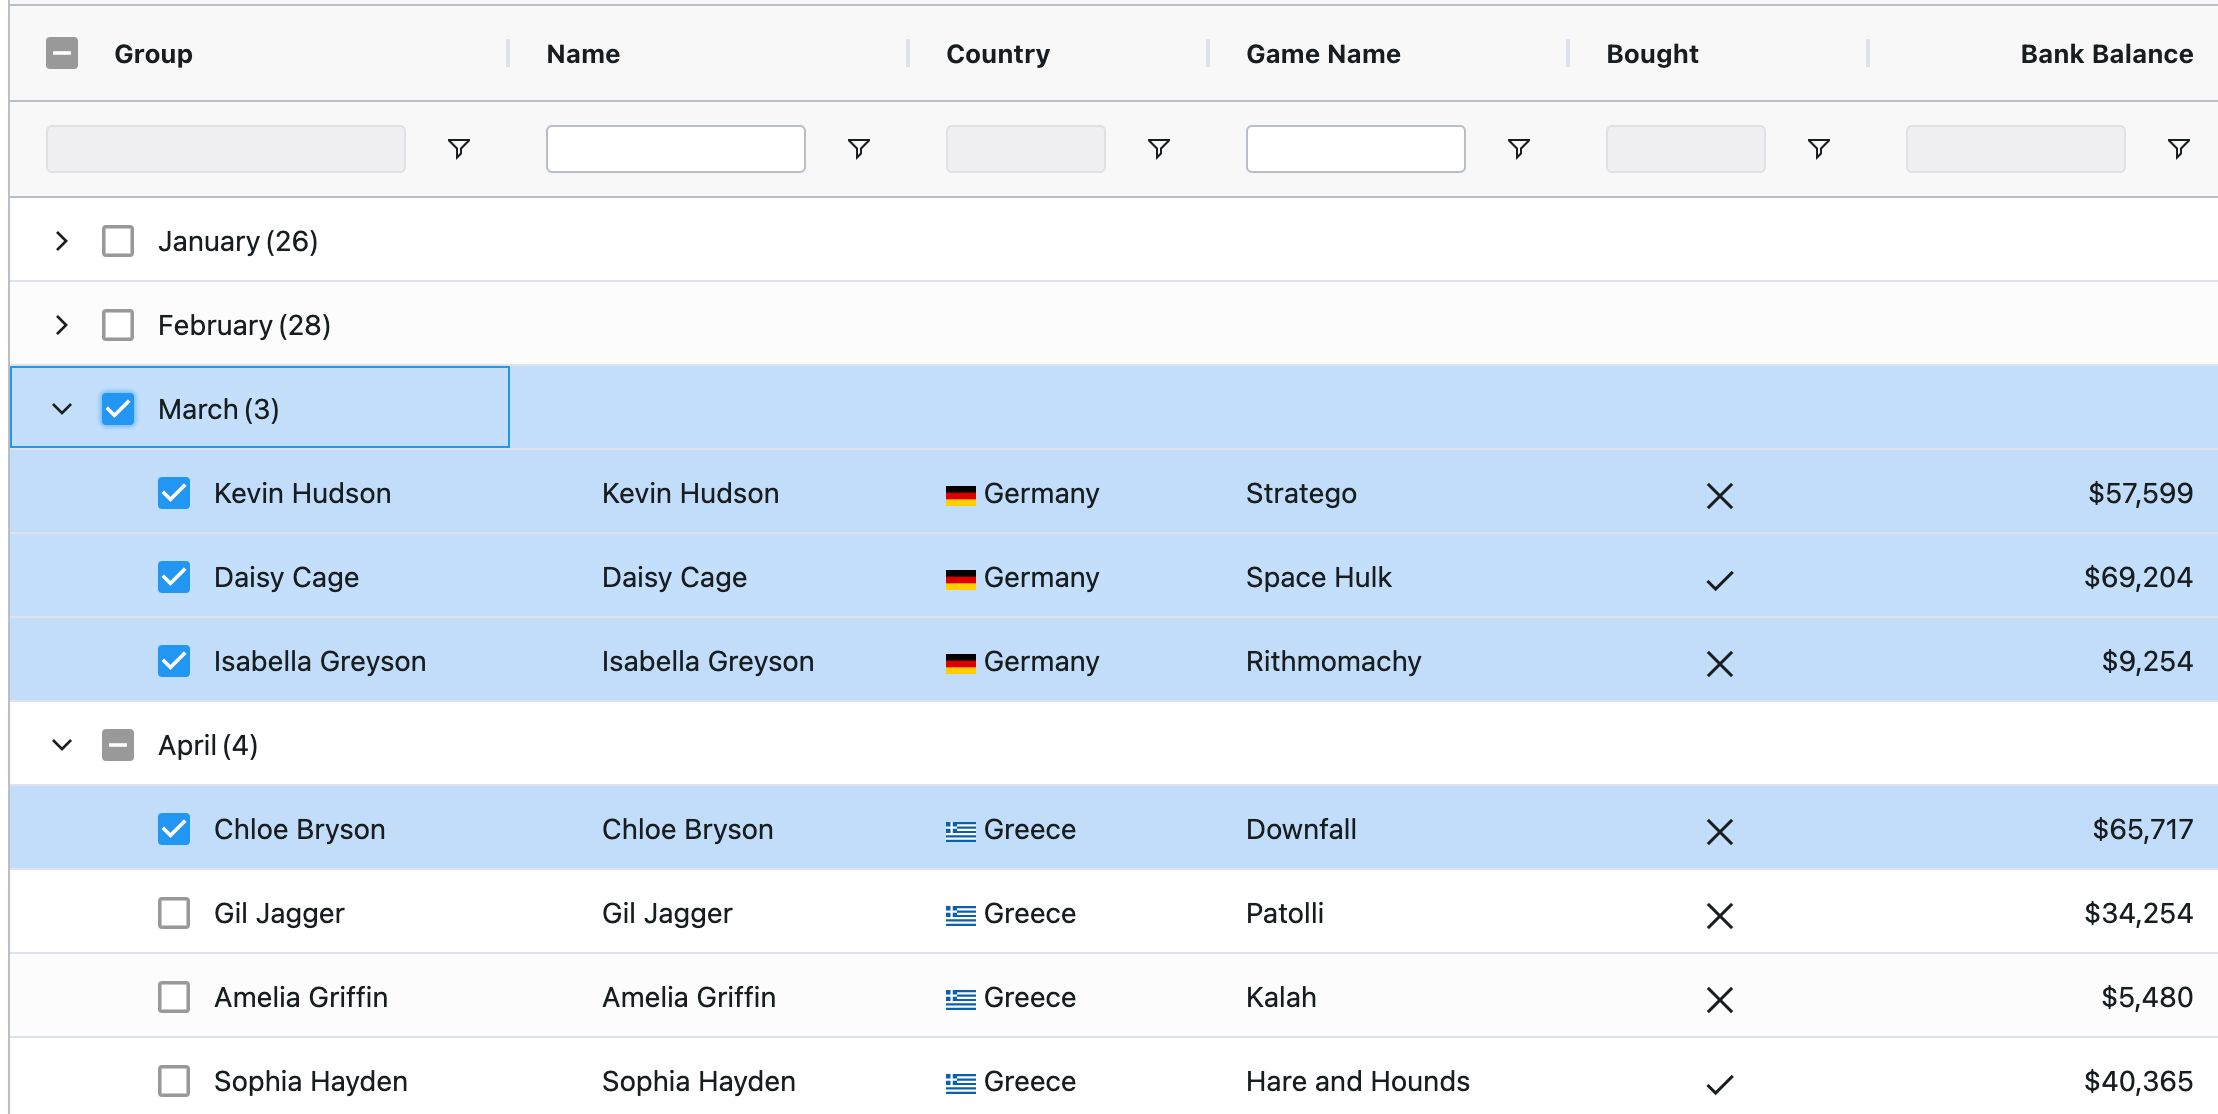Viewport: 2218px width, 1114px height.
Task: Open the Group column filter icon
Action: [x=459, y=149]
